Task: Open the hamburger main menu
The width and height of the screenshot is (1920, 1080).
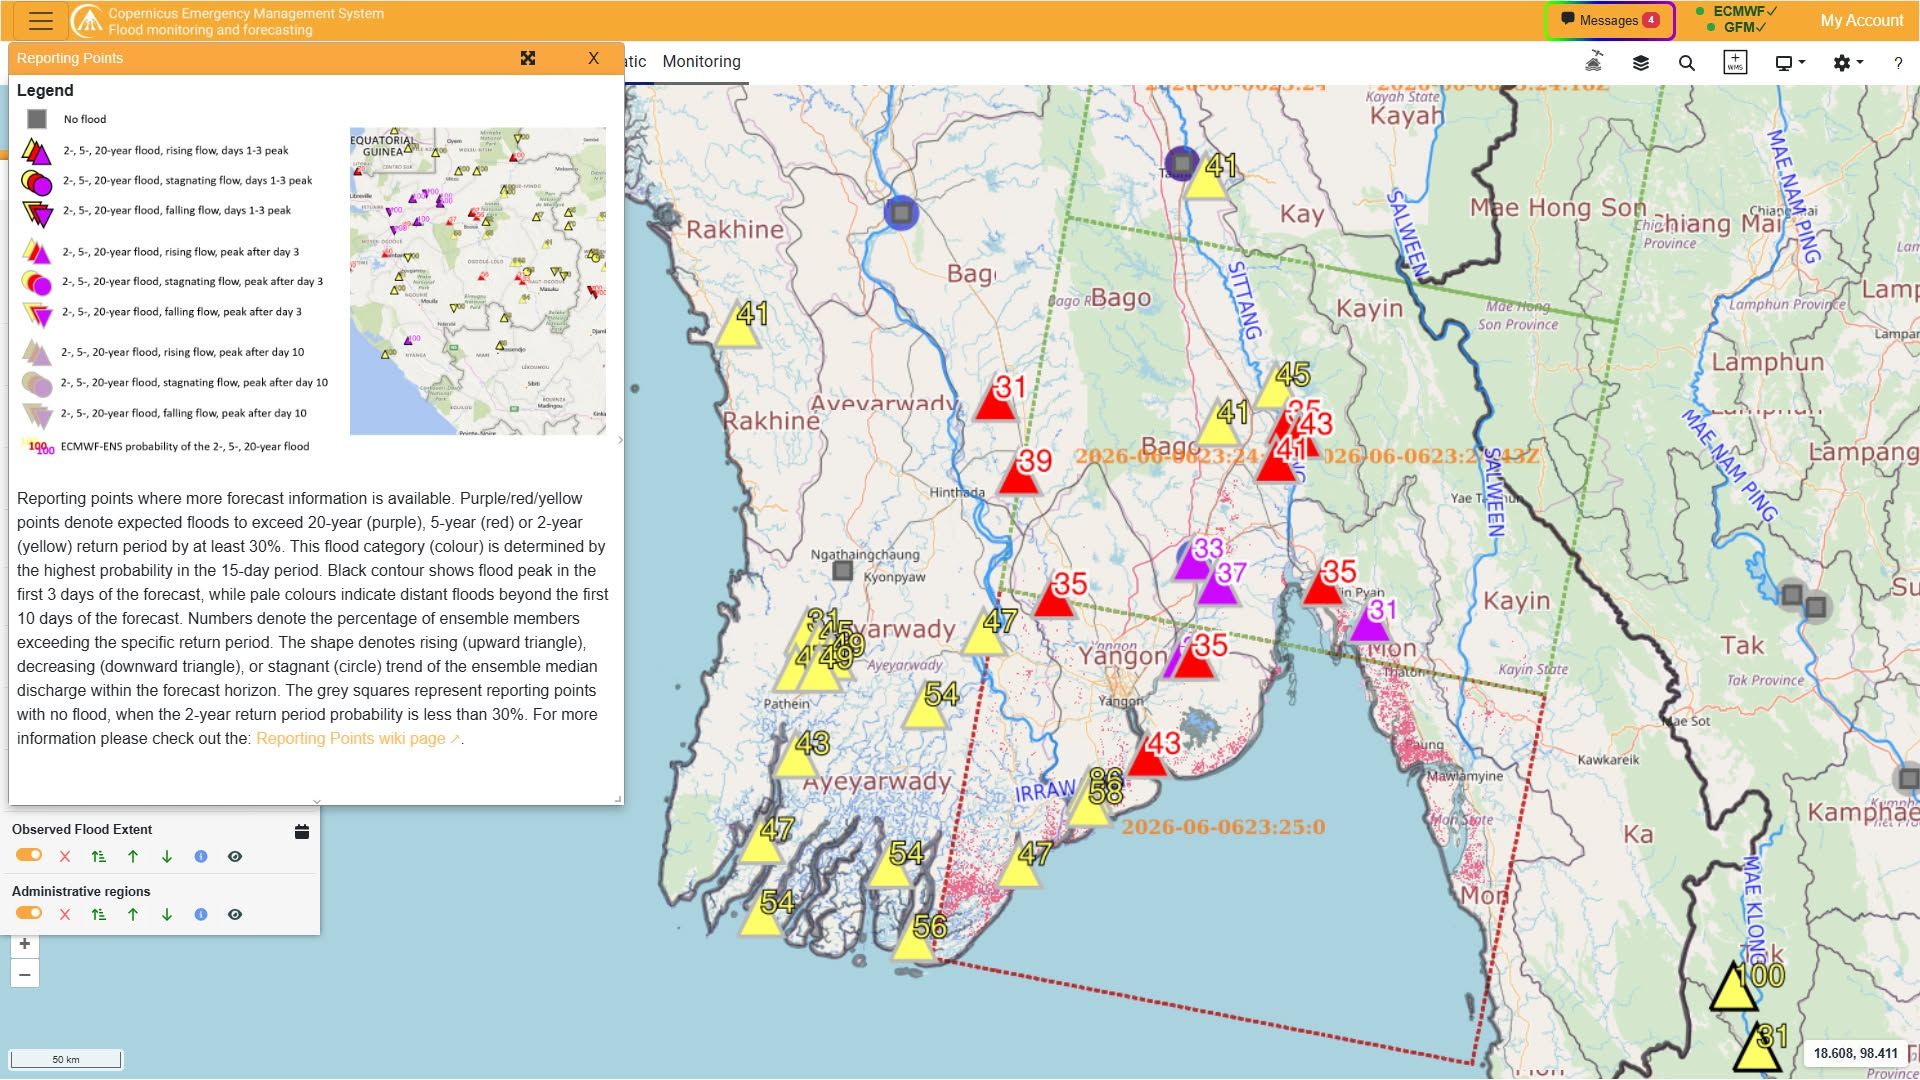Action: pos(41,20)
